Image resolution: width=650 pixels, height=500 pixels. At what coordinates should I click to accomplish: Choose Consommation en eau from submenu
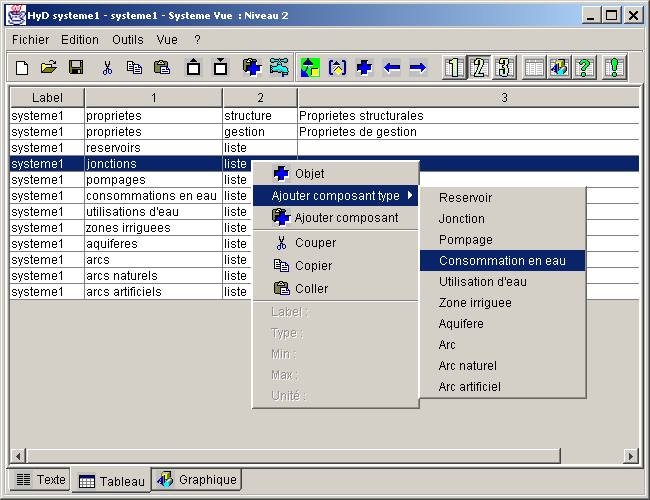tap(502, 261)
